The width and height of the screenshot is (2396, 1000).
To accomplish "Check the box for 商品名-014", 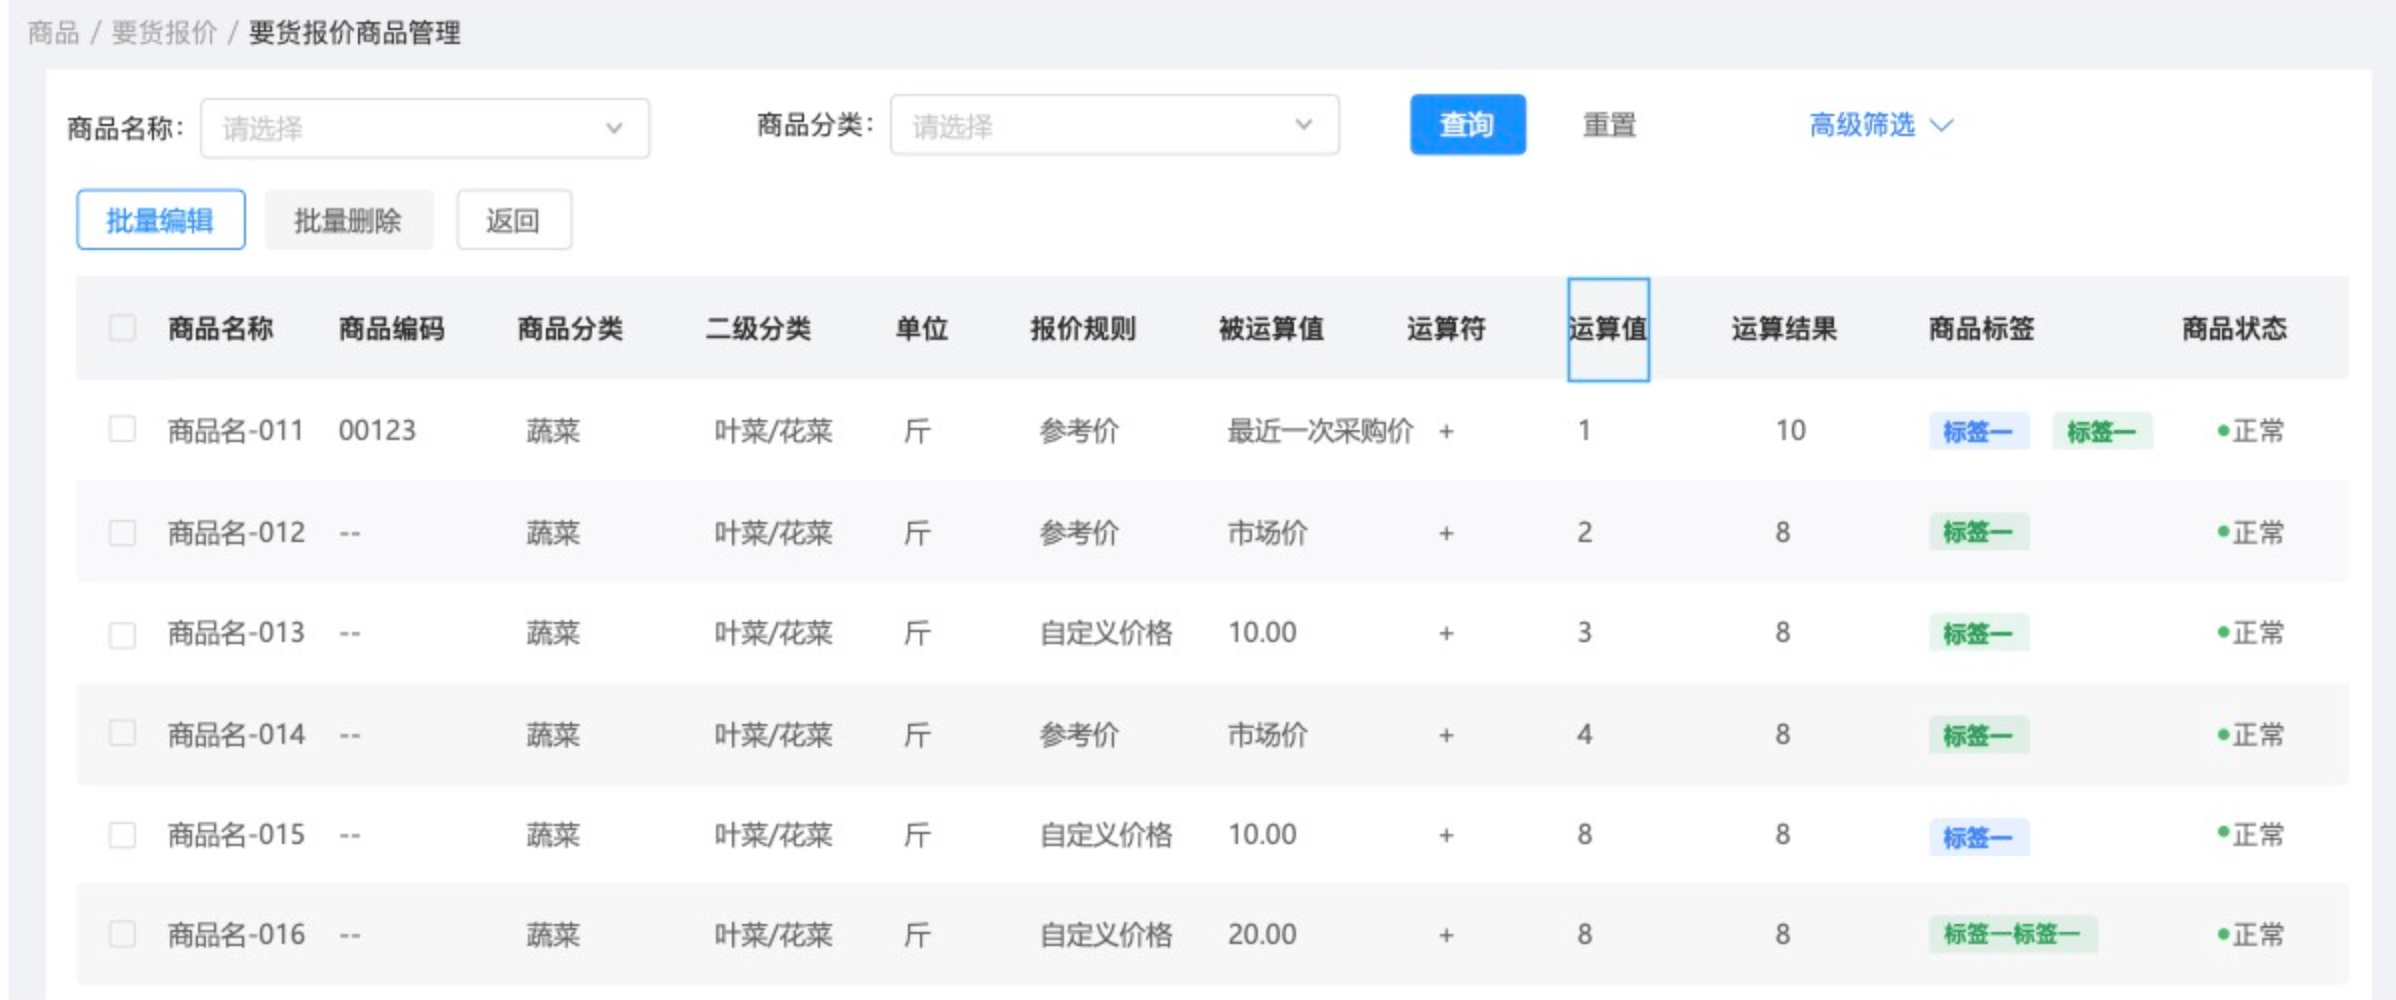I will click(122, 733).
